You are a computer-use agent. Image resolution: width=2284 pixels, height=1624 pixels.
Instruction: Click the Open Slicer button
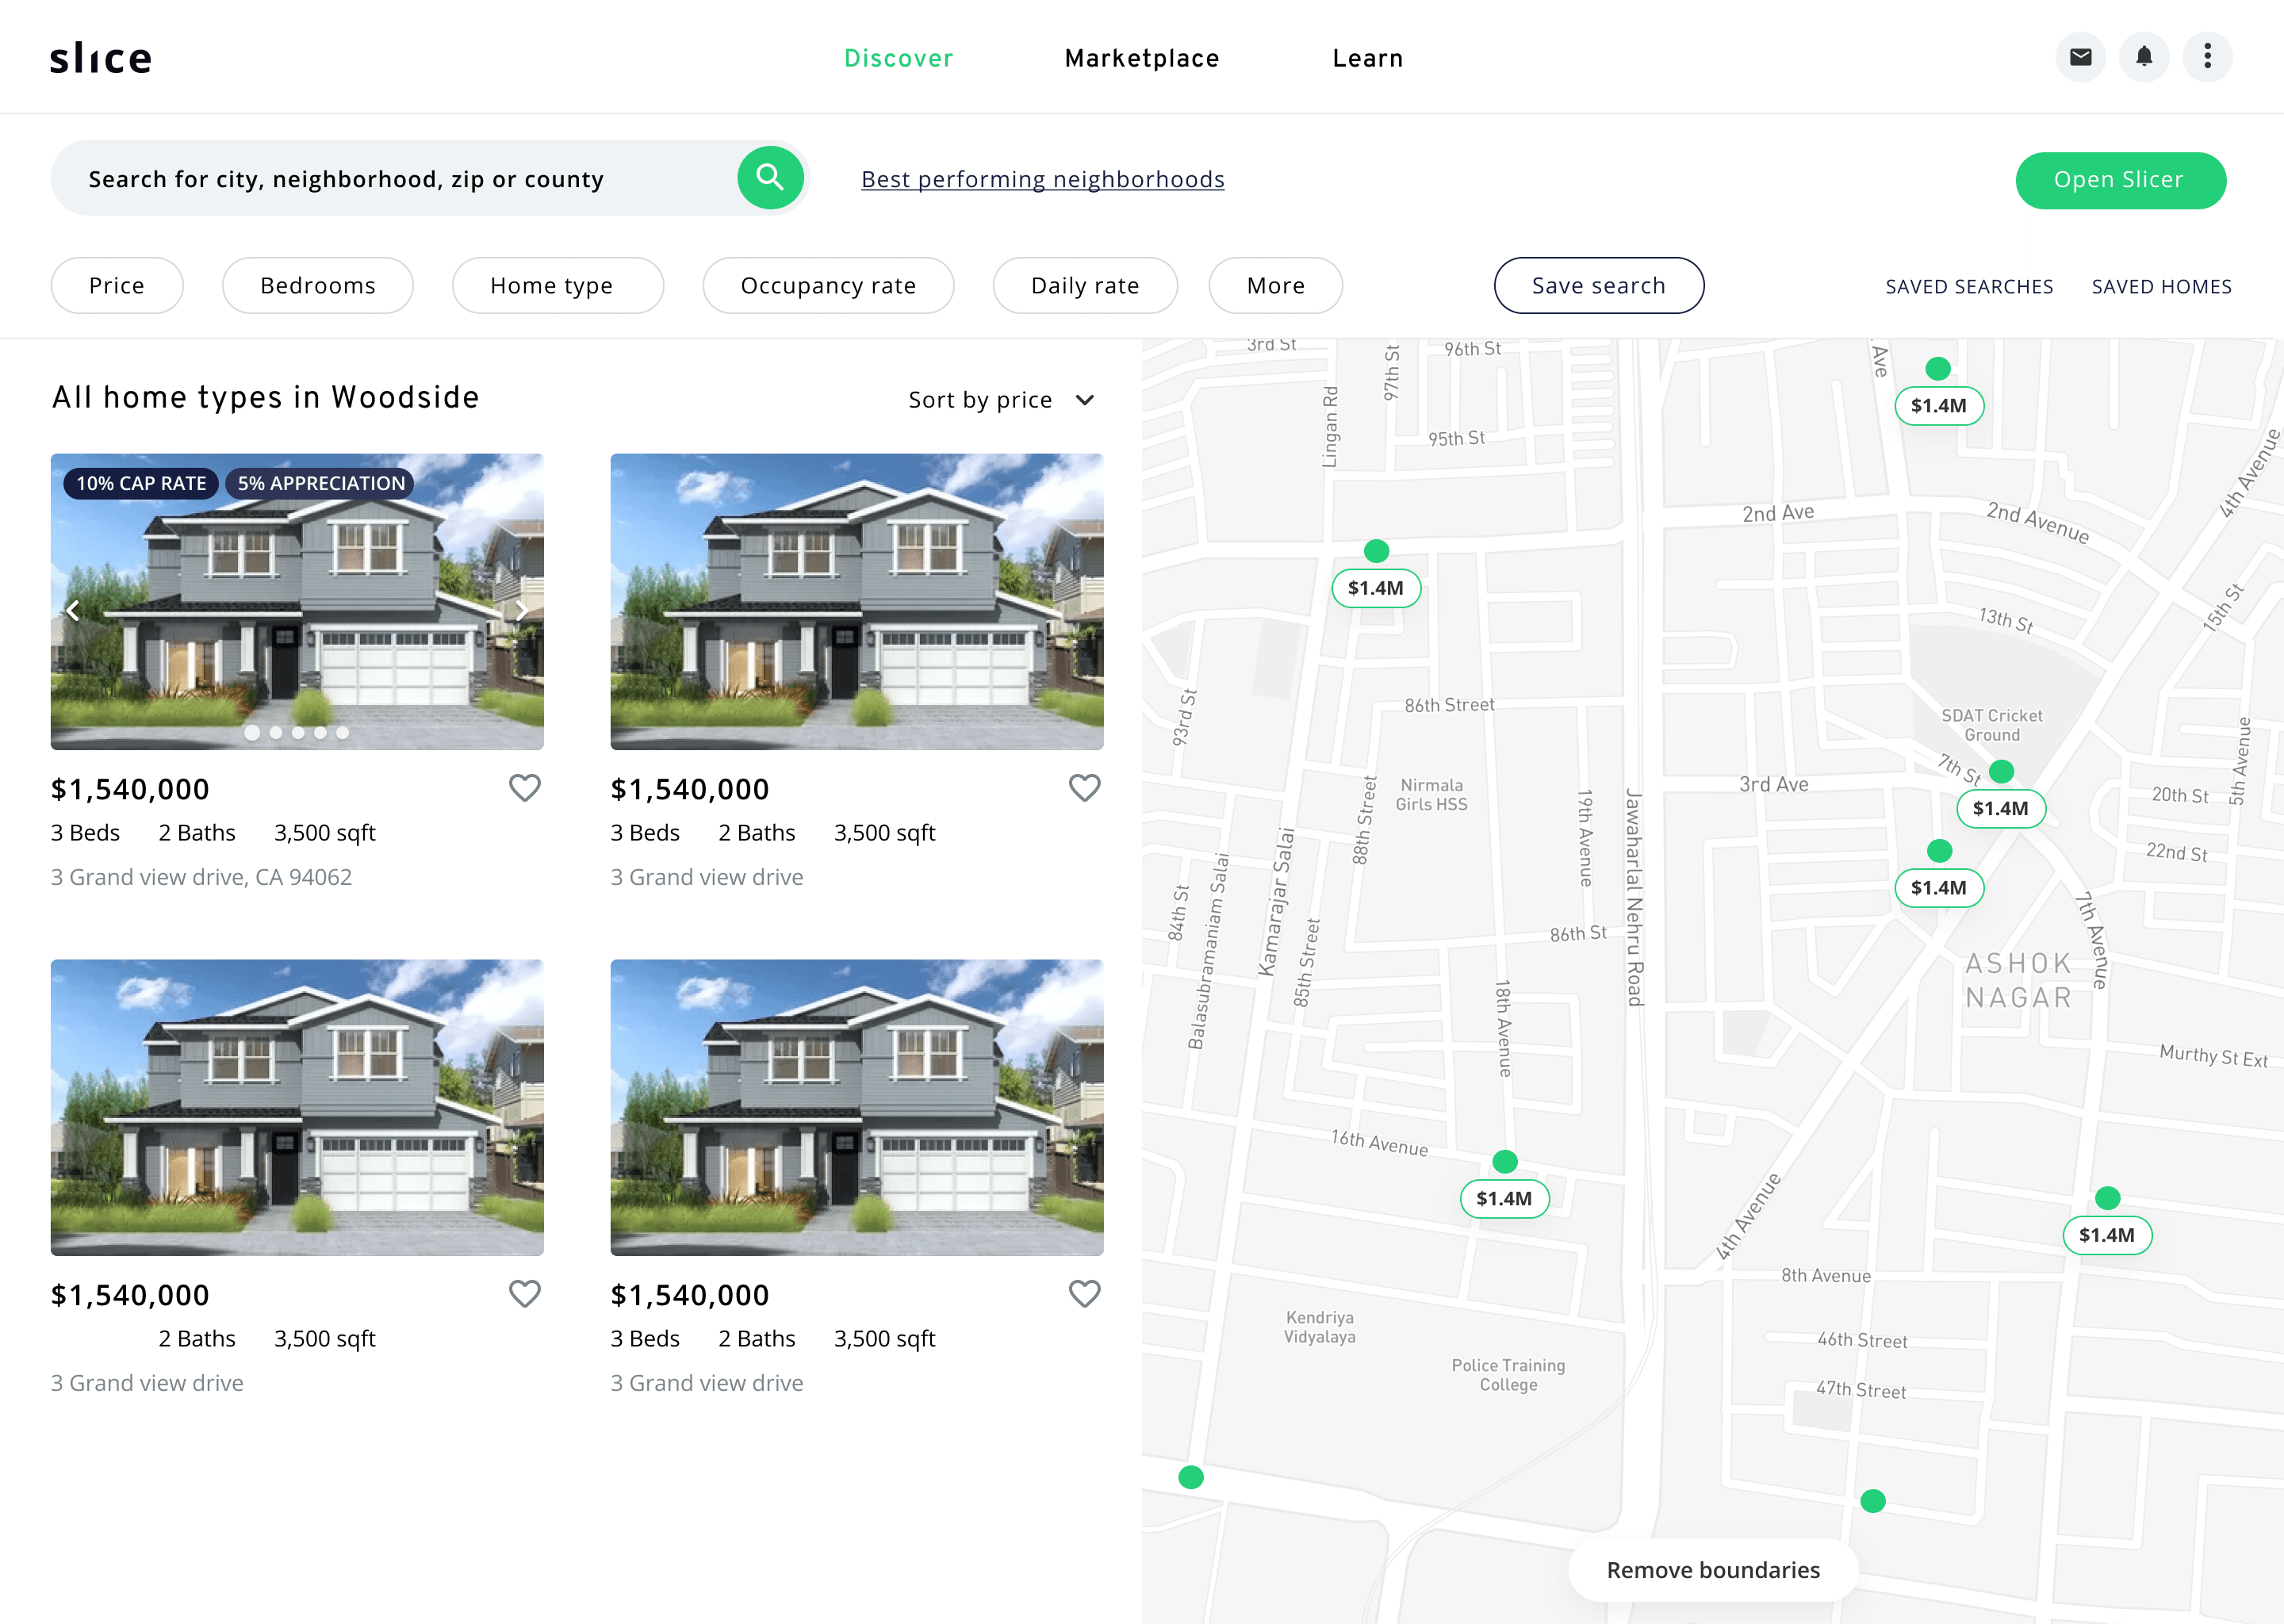[x=2120, y=180]
